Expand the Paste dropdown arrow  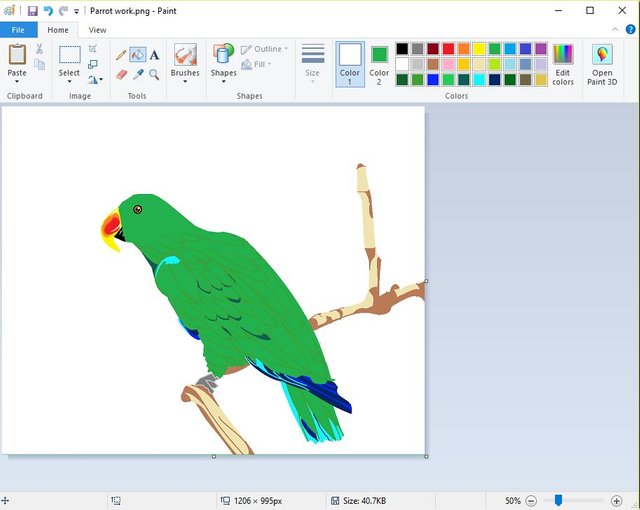(x=17, y=82)
